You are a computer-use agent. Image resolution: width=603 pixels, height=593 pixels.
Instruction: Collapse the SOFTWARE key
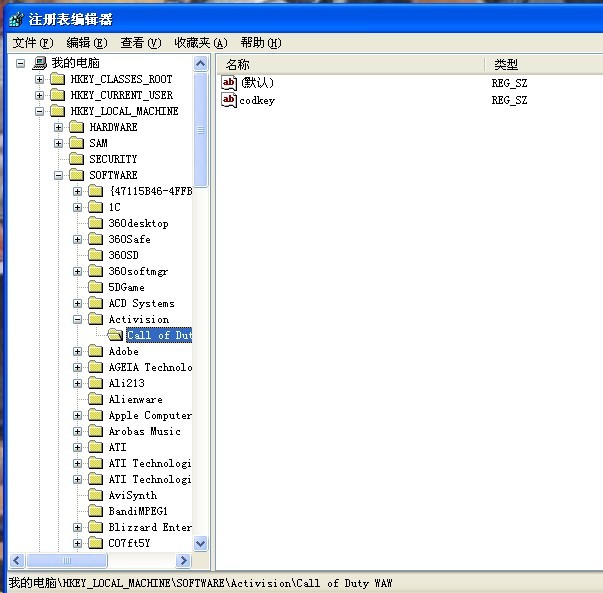[x=59, y=175]
